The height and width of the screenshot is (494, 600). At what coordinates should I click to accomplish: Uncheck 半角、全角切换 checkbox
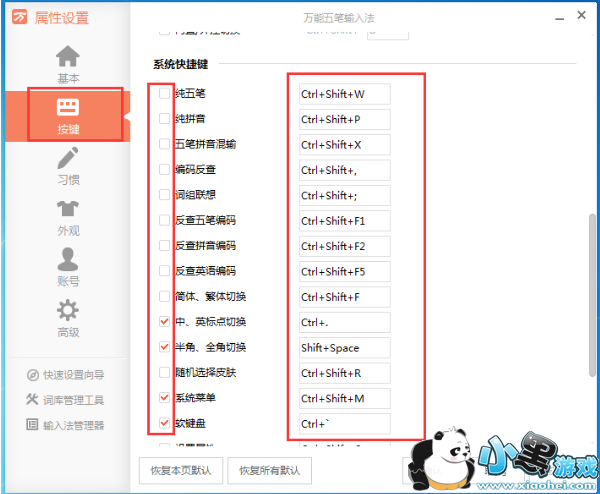pos(164,347)
